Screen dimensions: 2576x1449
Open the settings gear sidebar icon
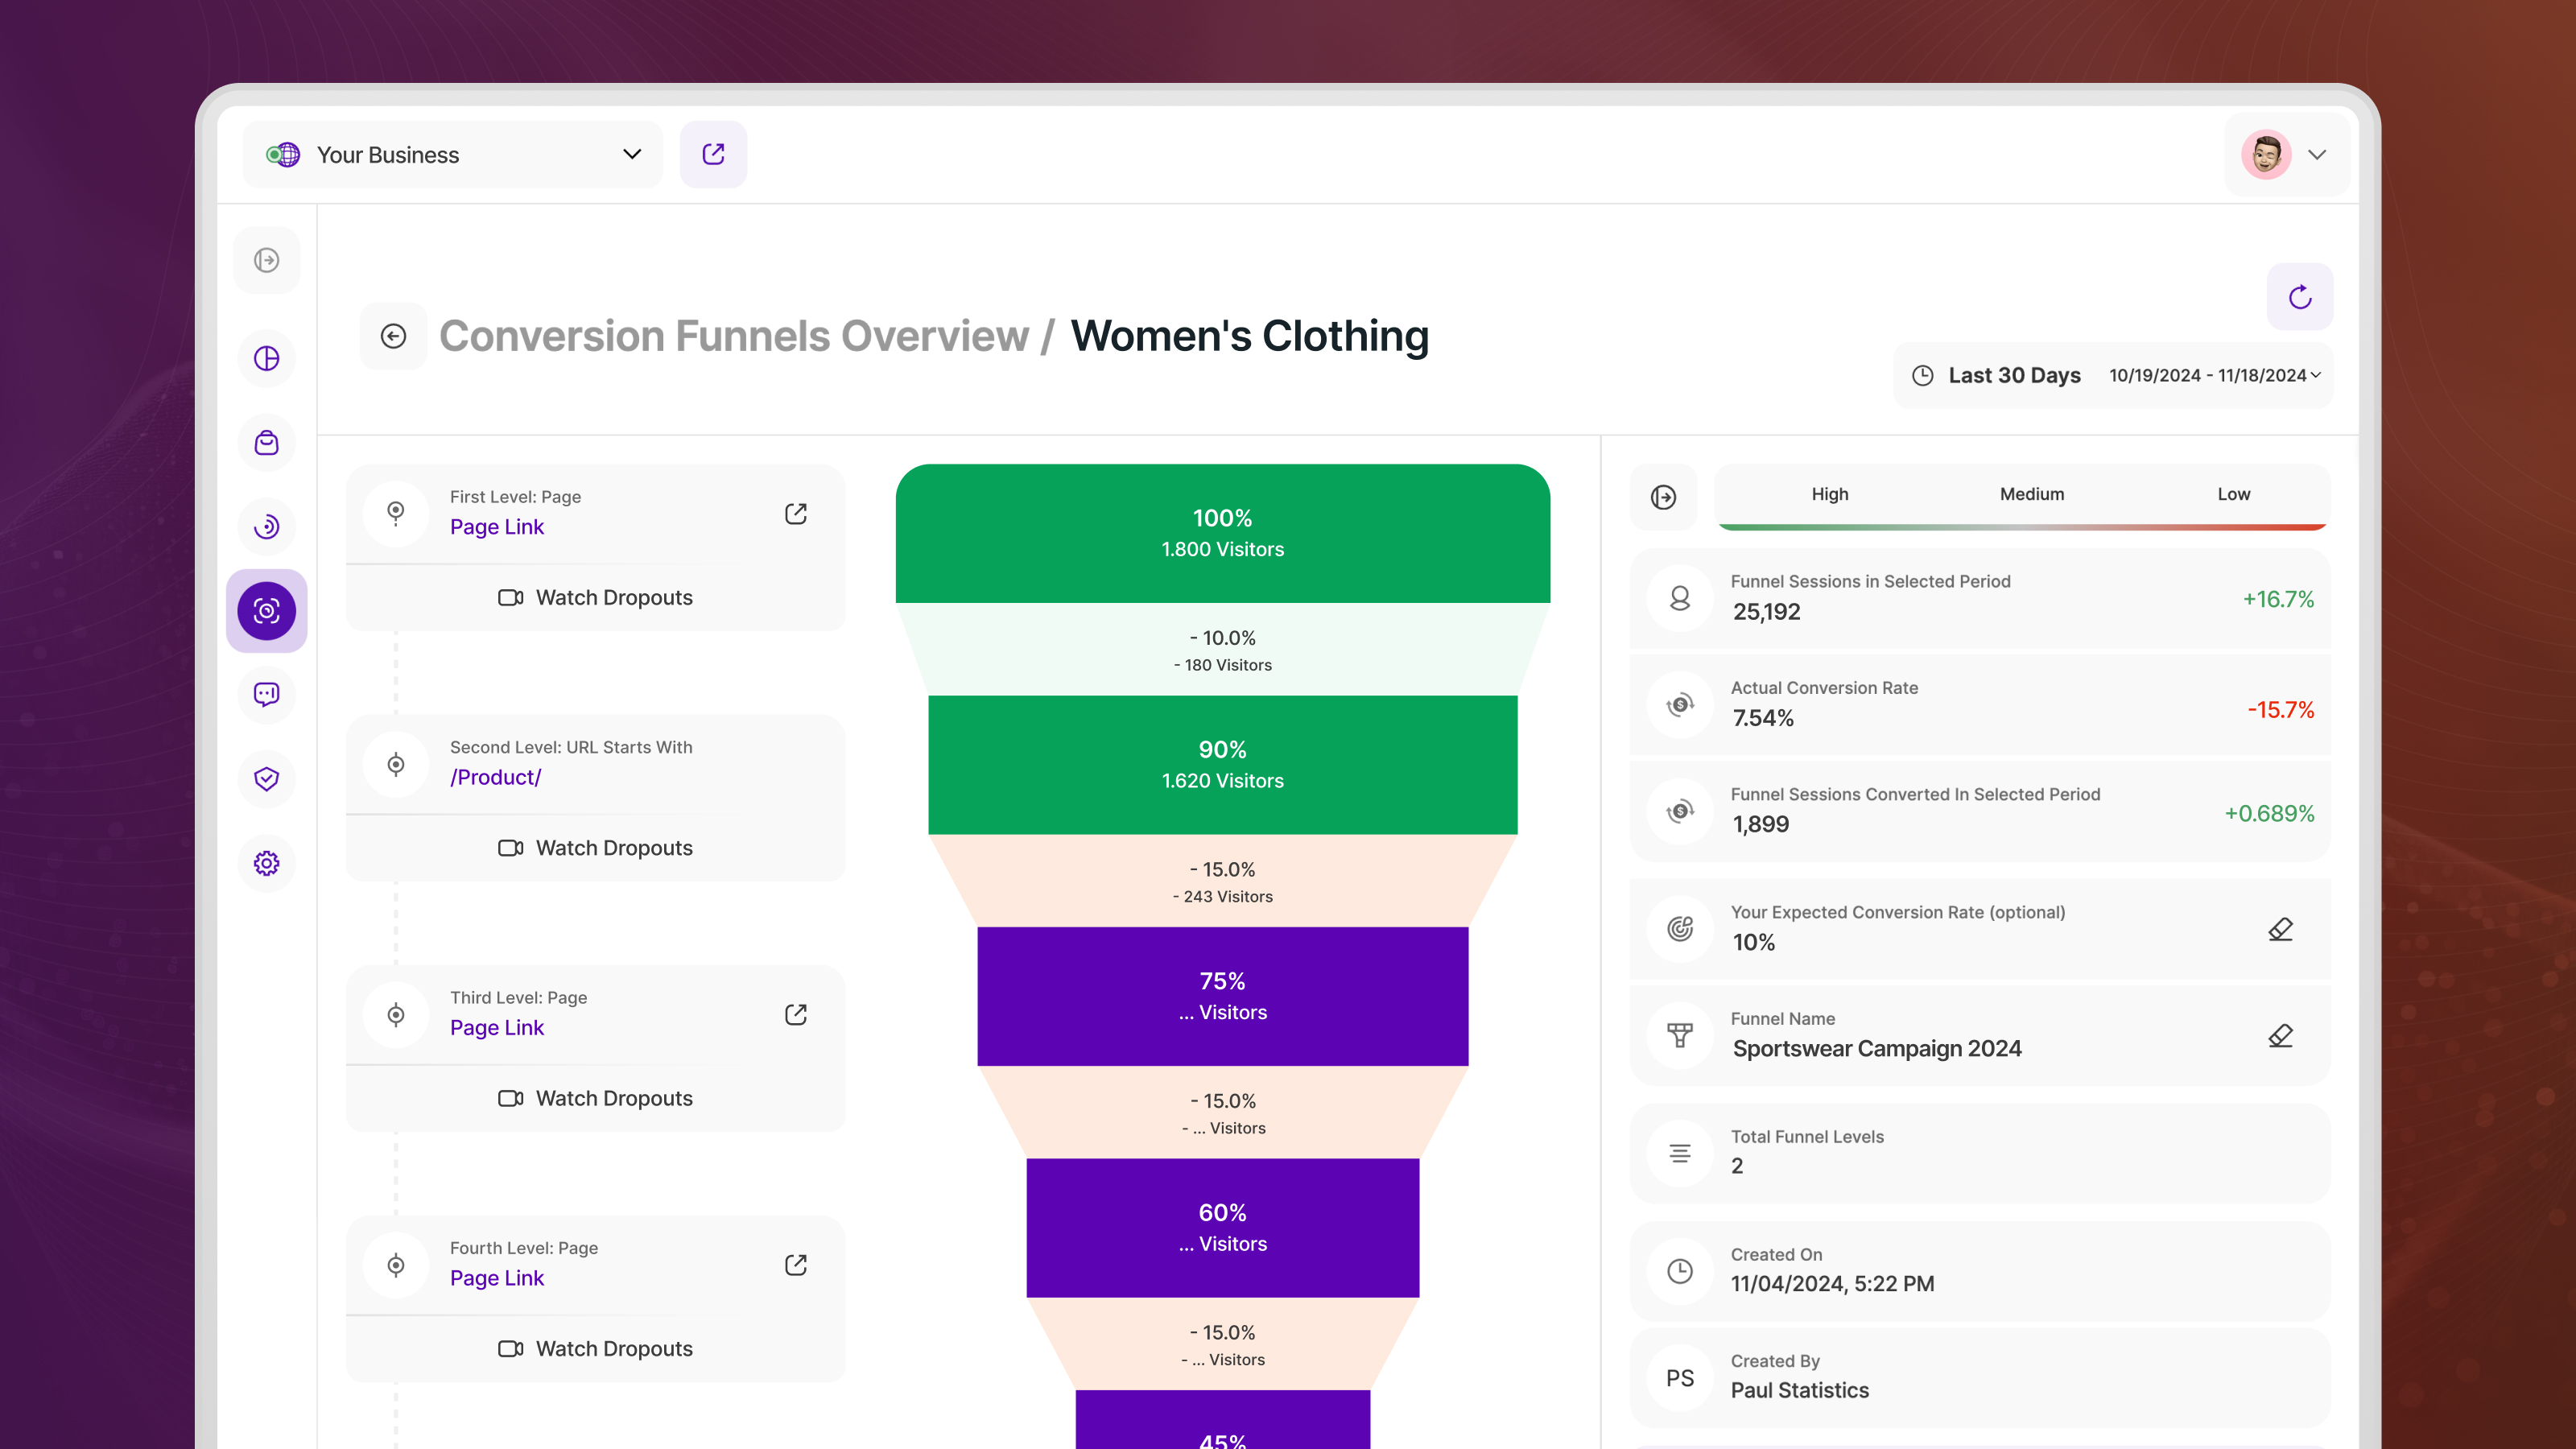pyautogui.click(x=266, y=862)
